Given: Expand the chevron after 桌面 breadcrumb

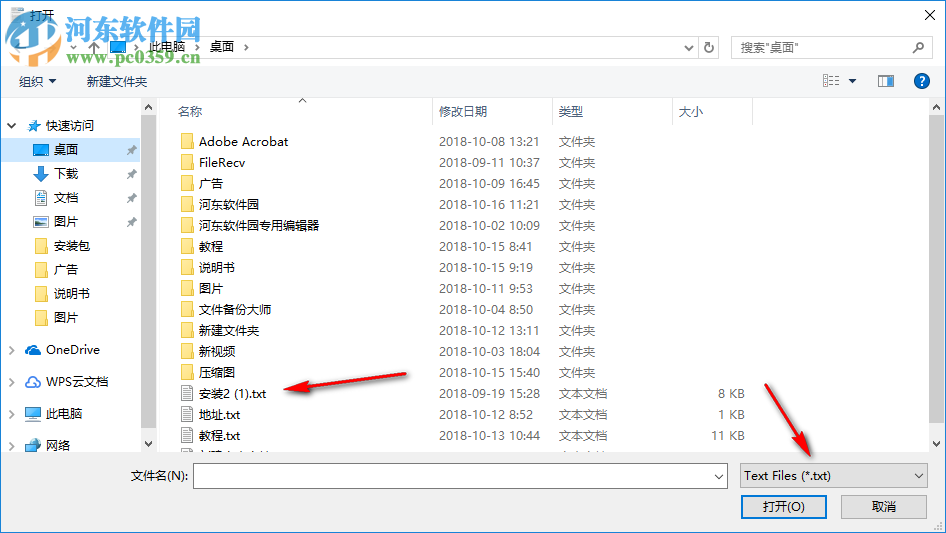Looking at the screenshot, I should [x=246, y=47].
